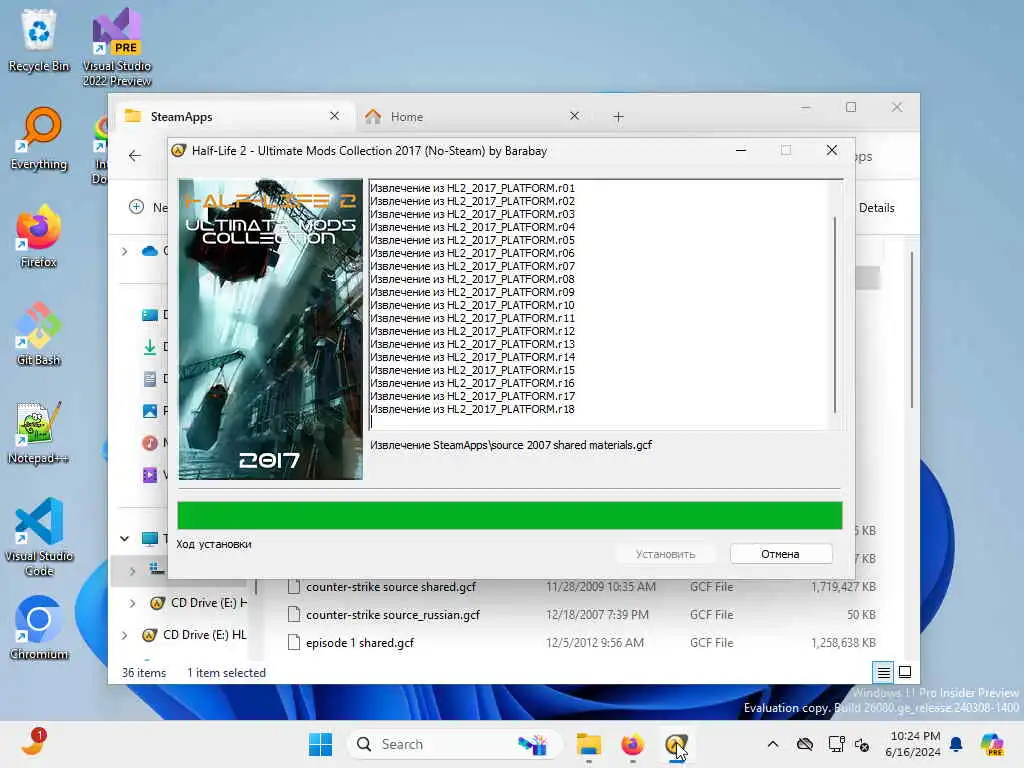Close the Home Explorer tab
The image size is (1024, 768).
(574, 116)
